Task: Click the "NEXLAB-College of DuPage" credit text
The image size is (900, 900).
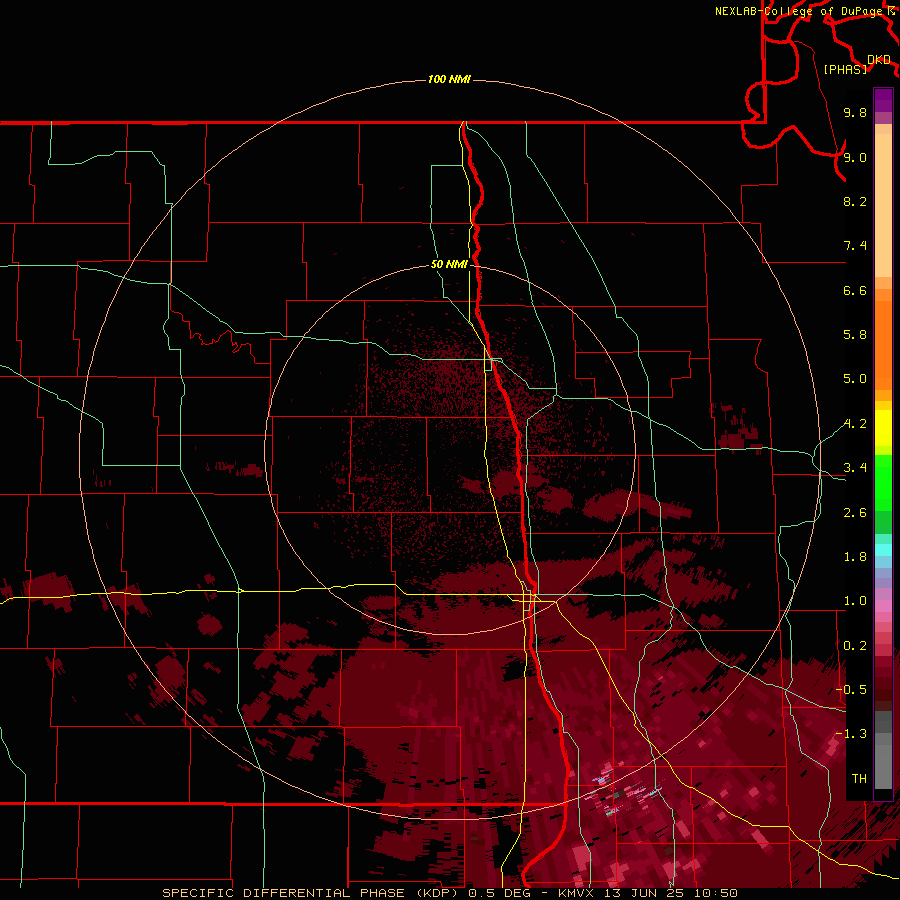Action: (800, 11)
